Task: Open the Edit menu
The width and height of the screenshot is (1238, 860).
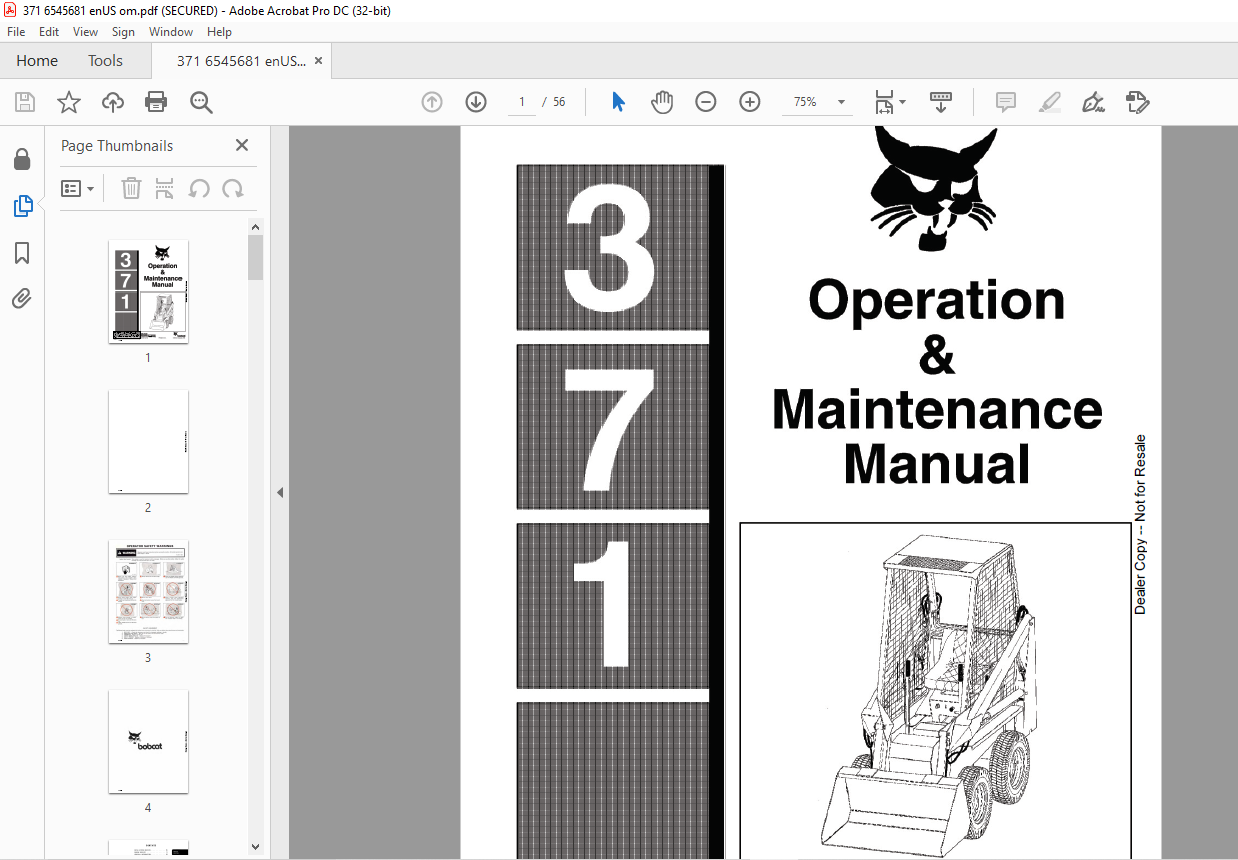Action: point(49,32)
